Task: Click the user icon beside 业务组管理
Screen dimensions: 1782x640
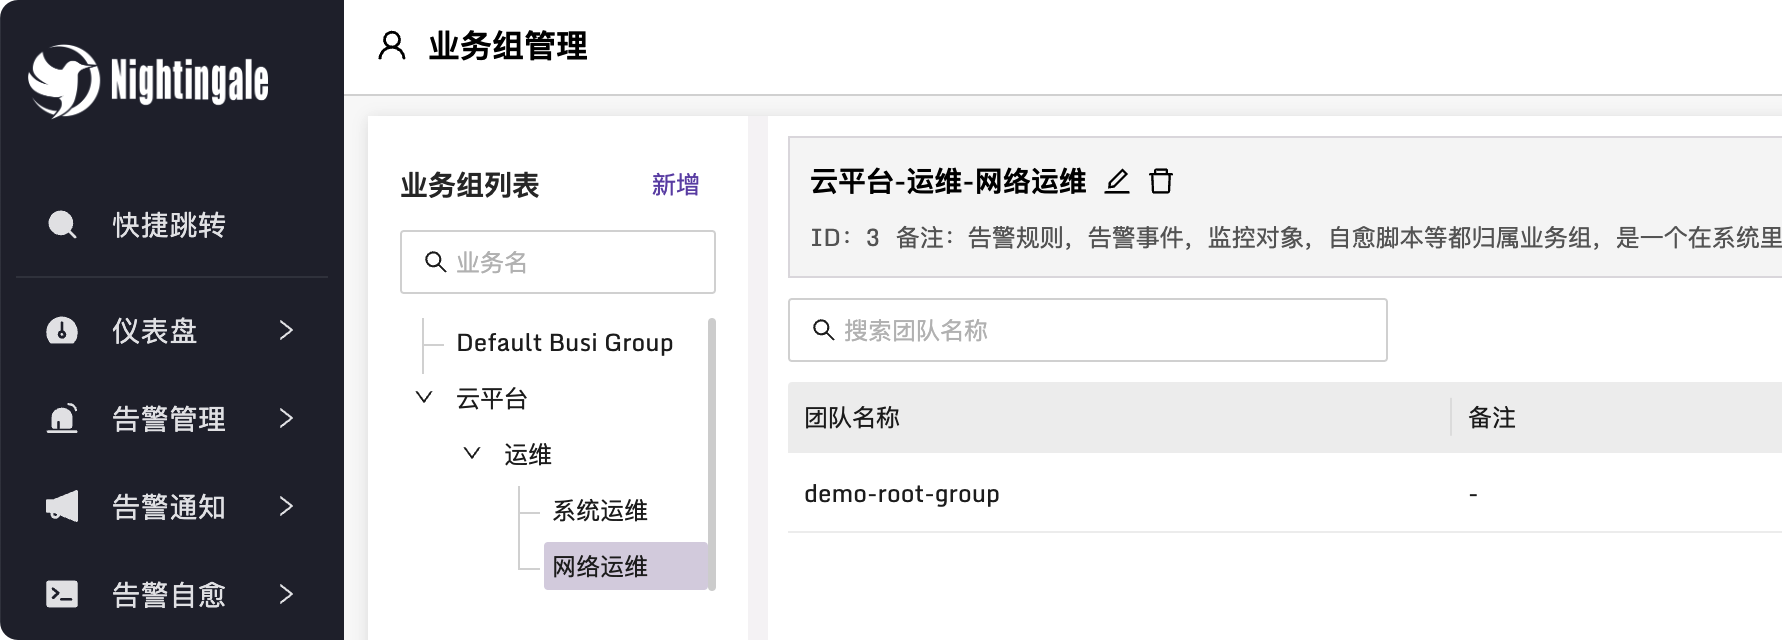Action: click(392, 46)
